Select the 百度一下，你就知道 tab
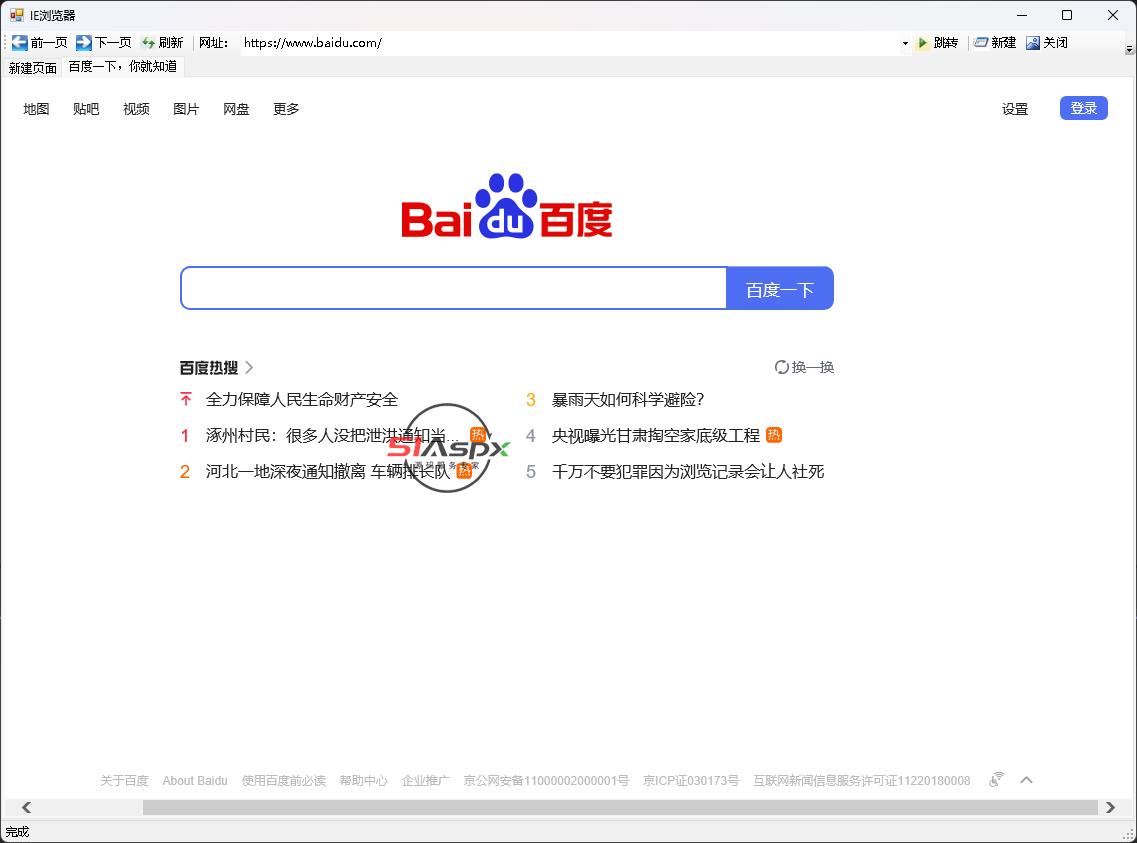The height and width of the screenshot is (843, 1137). (123, 66)
